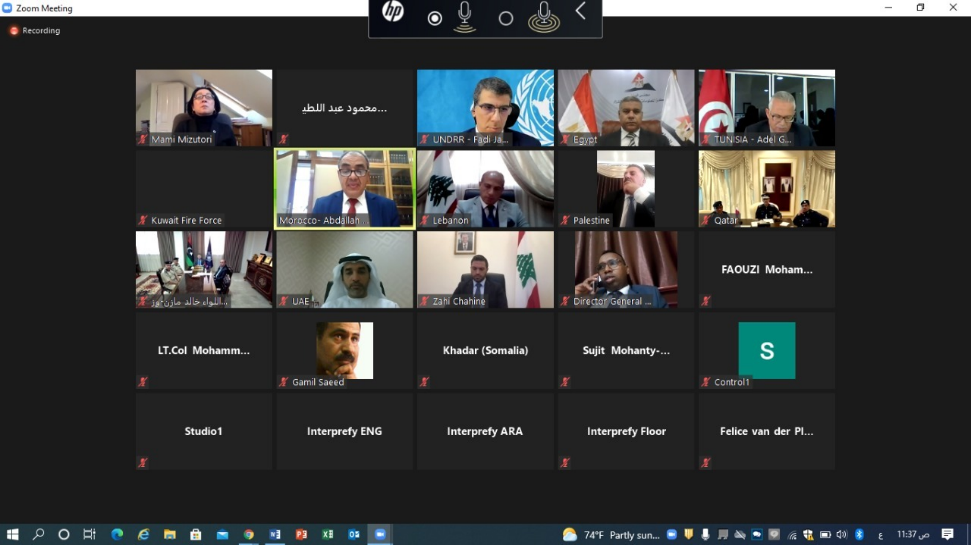Click the speaker volume icon in system tray

pos(841,535)
